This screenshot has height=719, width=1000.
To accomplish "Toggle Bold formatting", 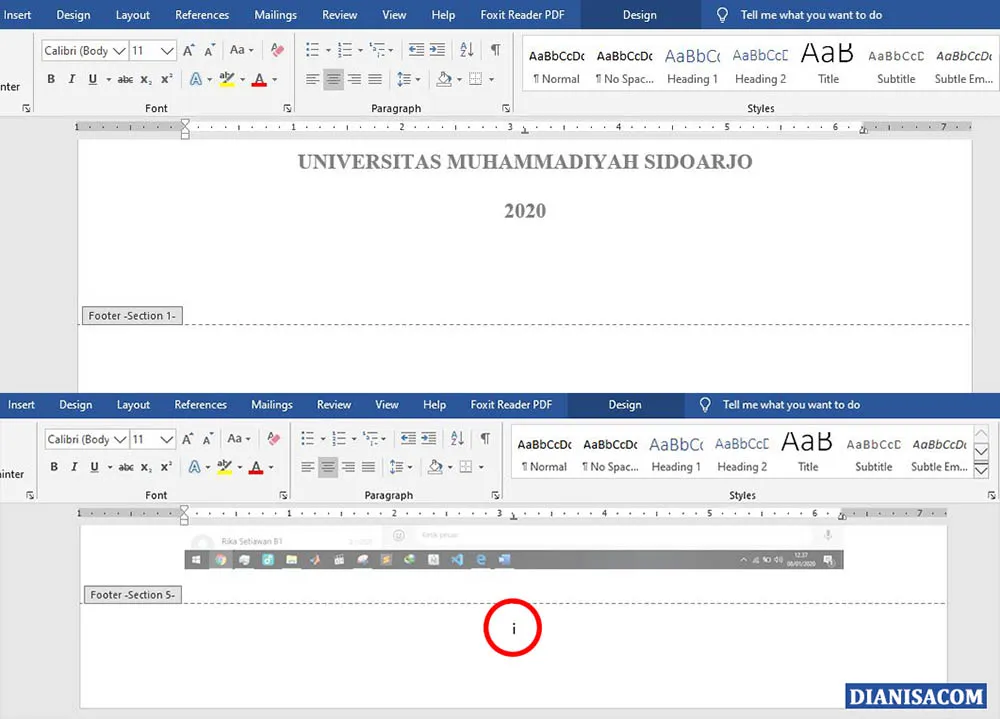I will click(x=51, y=78).
